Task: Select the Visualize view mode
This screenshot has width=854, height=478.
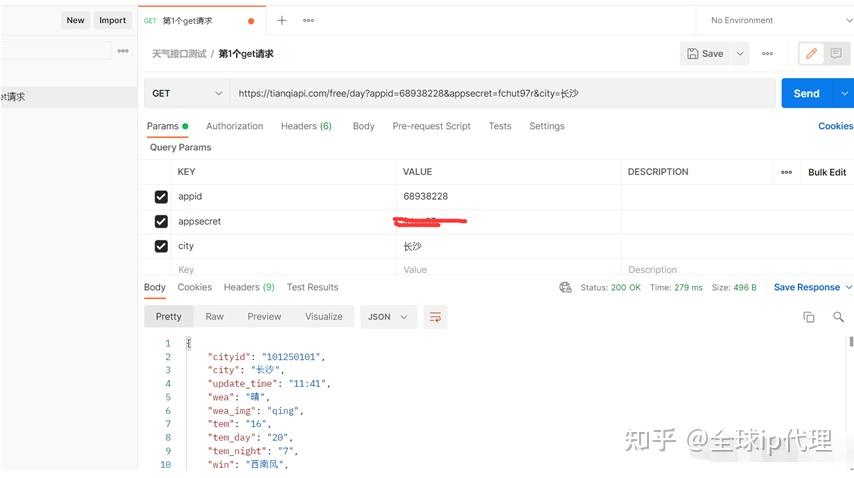Action: coord(324,317)
